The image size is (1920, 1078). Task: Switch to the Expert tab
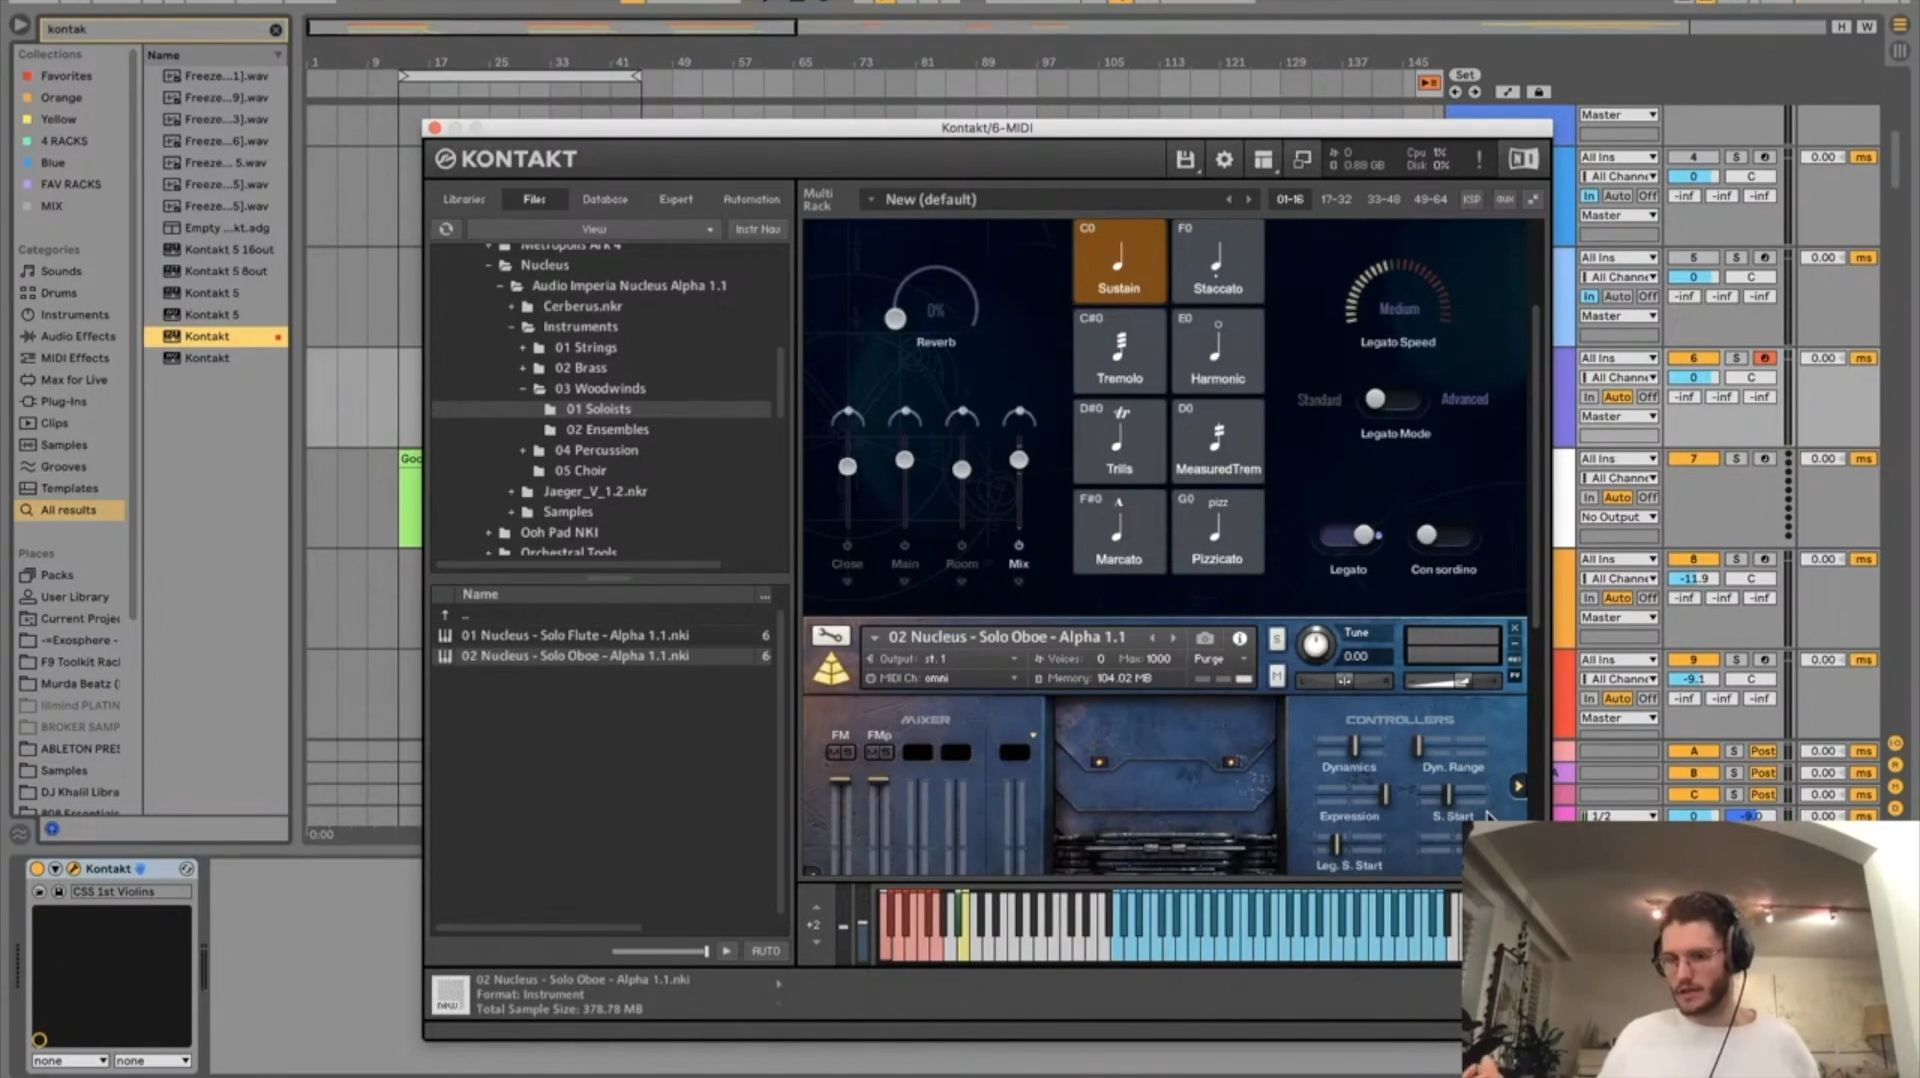[x=676, y=199]
